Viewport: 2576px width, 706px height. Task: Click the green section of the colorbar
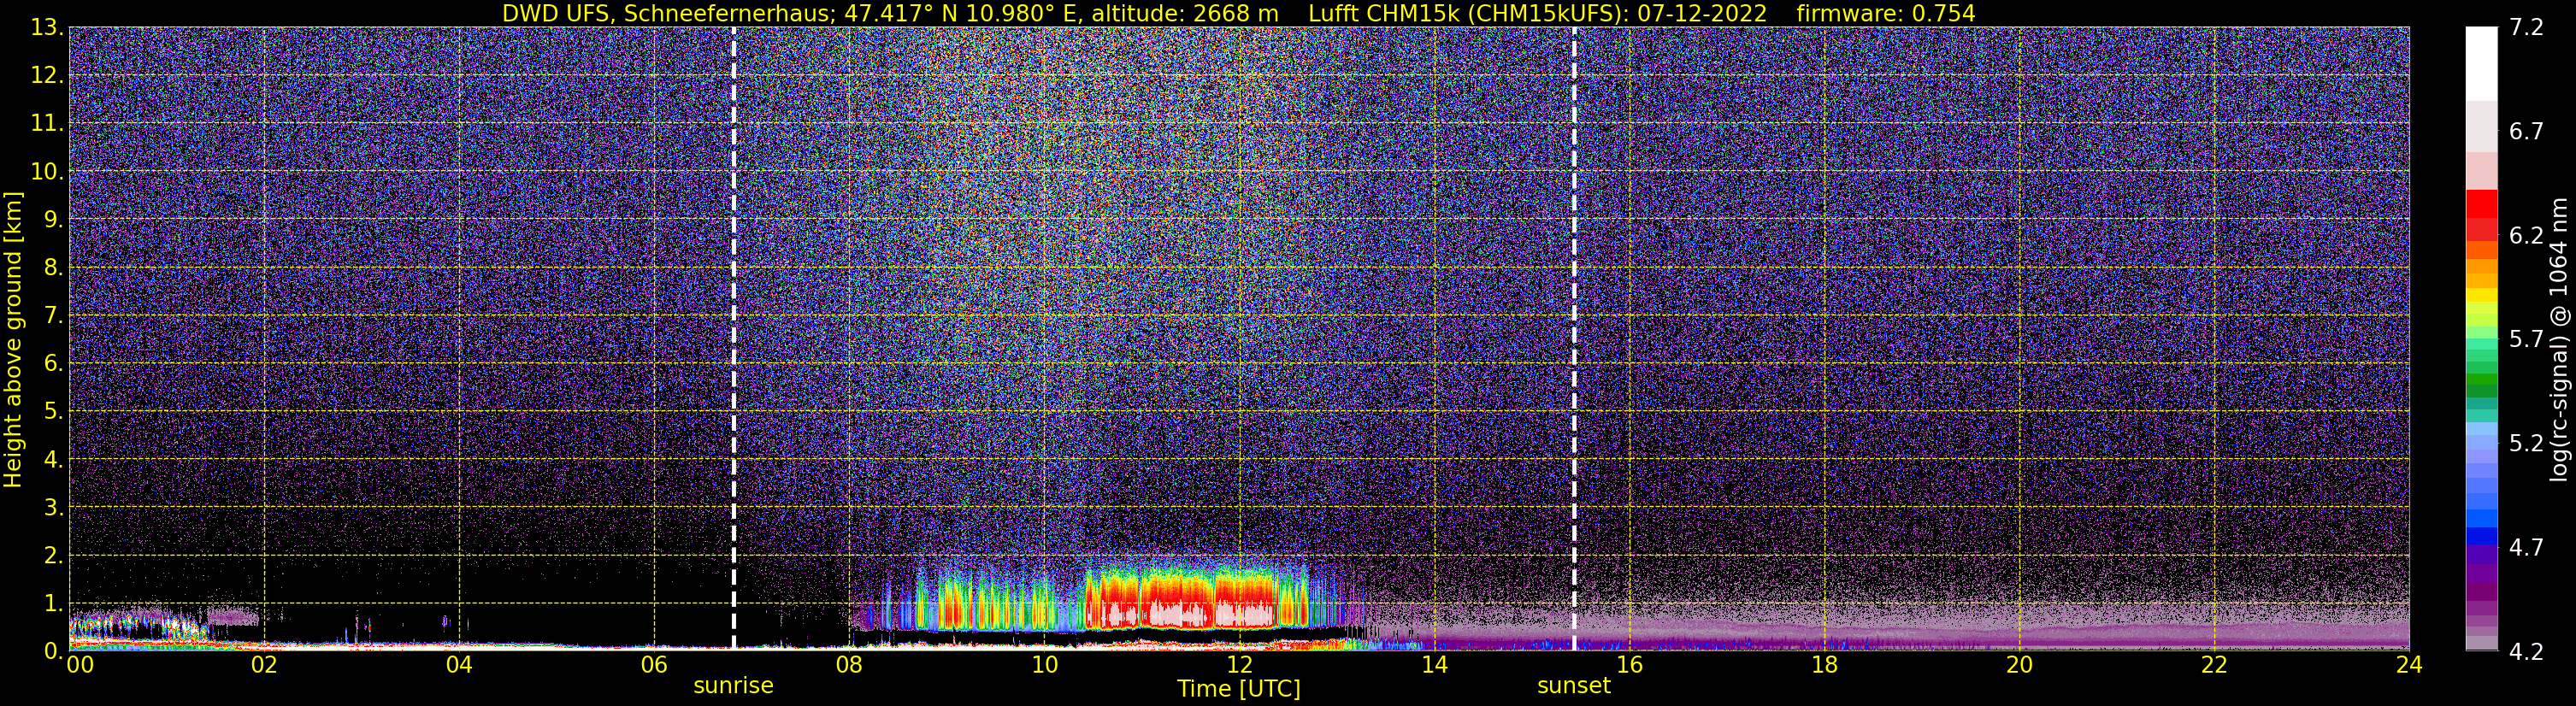point(2481,385)
